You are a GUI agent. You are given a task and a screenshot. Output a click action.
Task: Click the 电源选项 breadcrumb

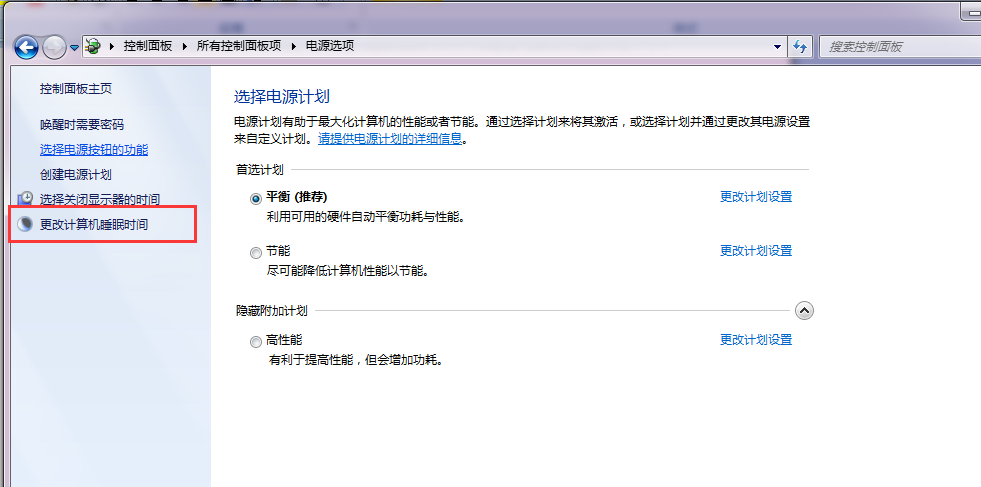tap(330, 46)
